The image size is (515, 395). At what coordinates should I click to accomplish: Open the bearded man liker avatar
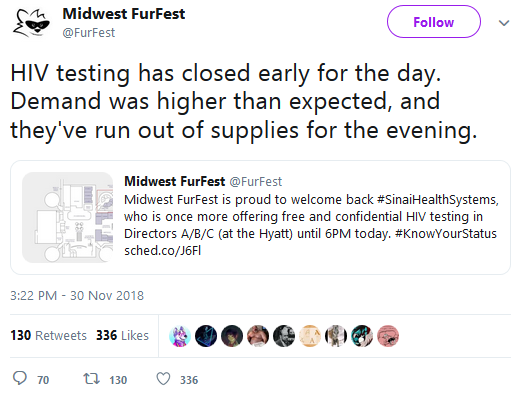pos(284,336)
